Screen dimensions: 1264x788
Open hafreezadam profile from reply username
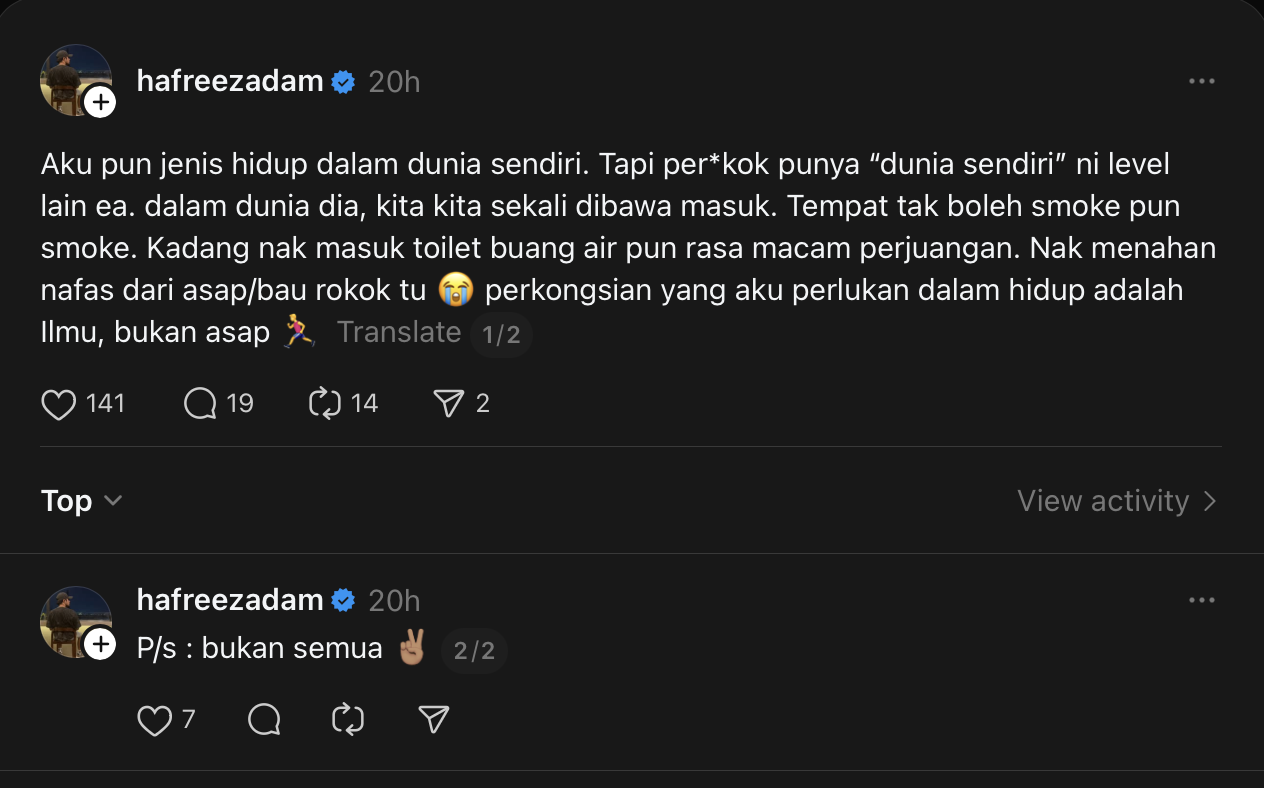pyautogui.click(x=230, y=600)
